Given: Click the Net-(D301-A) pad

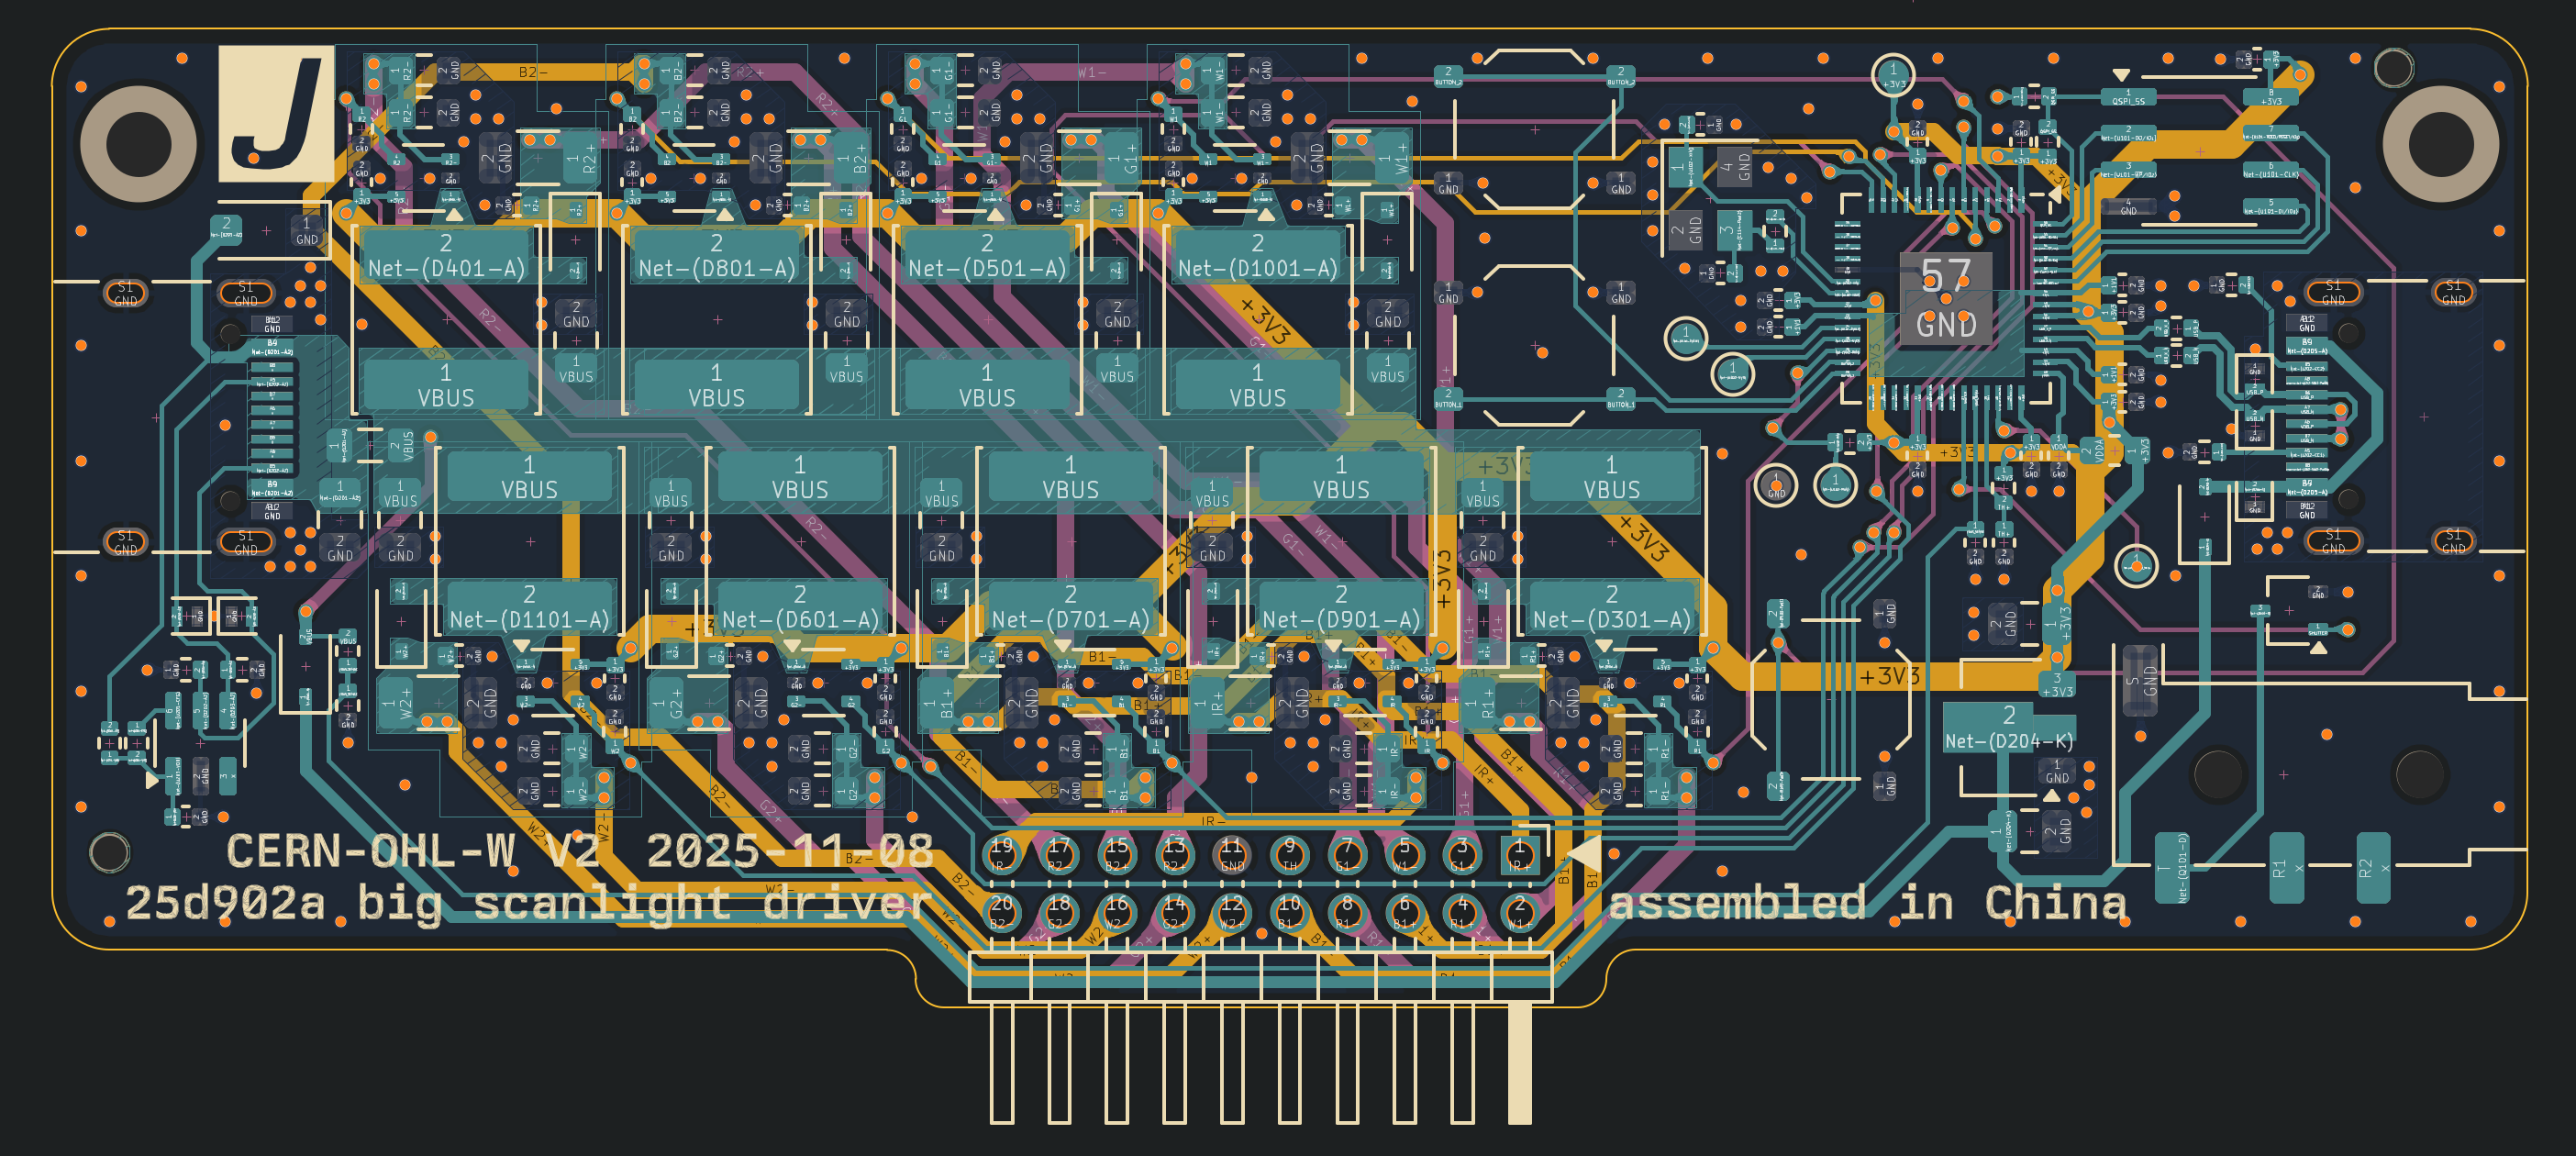Looking at the screenshot, I should coord(1611,608).
